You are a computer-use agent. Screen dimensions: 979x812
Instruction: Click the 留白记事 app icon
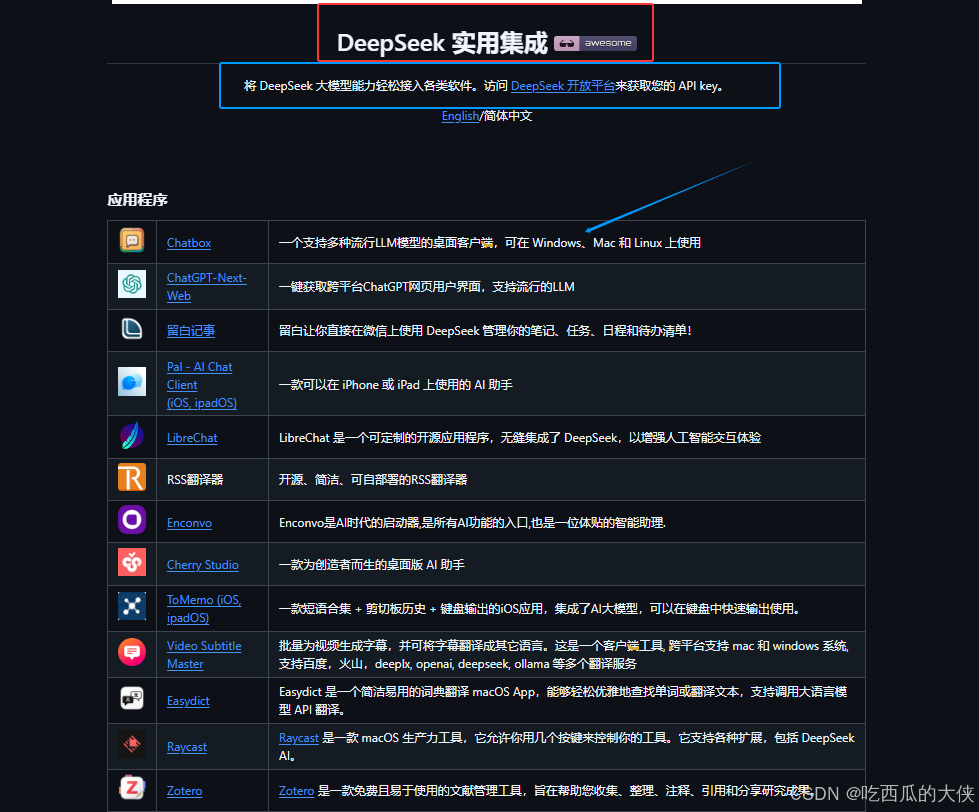(132, 328)
